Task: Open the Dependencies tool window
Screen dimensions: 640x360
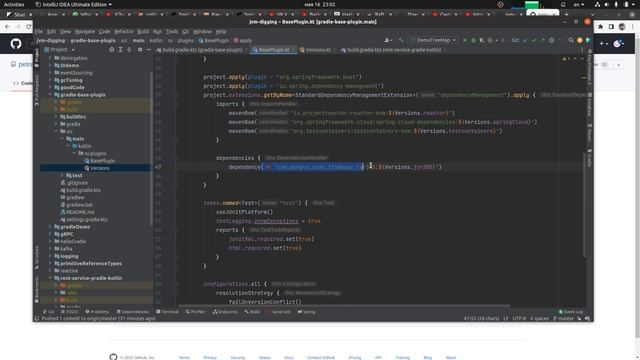Action: [133, 312]
